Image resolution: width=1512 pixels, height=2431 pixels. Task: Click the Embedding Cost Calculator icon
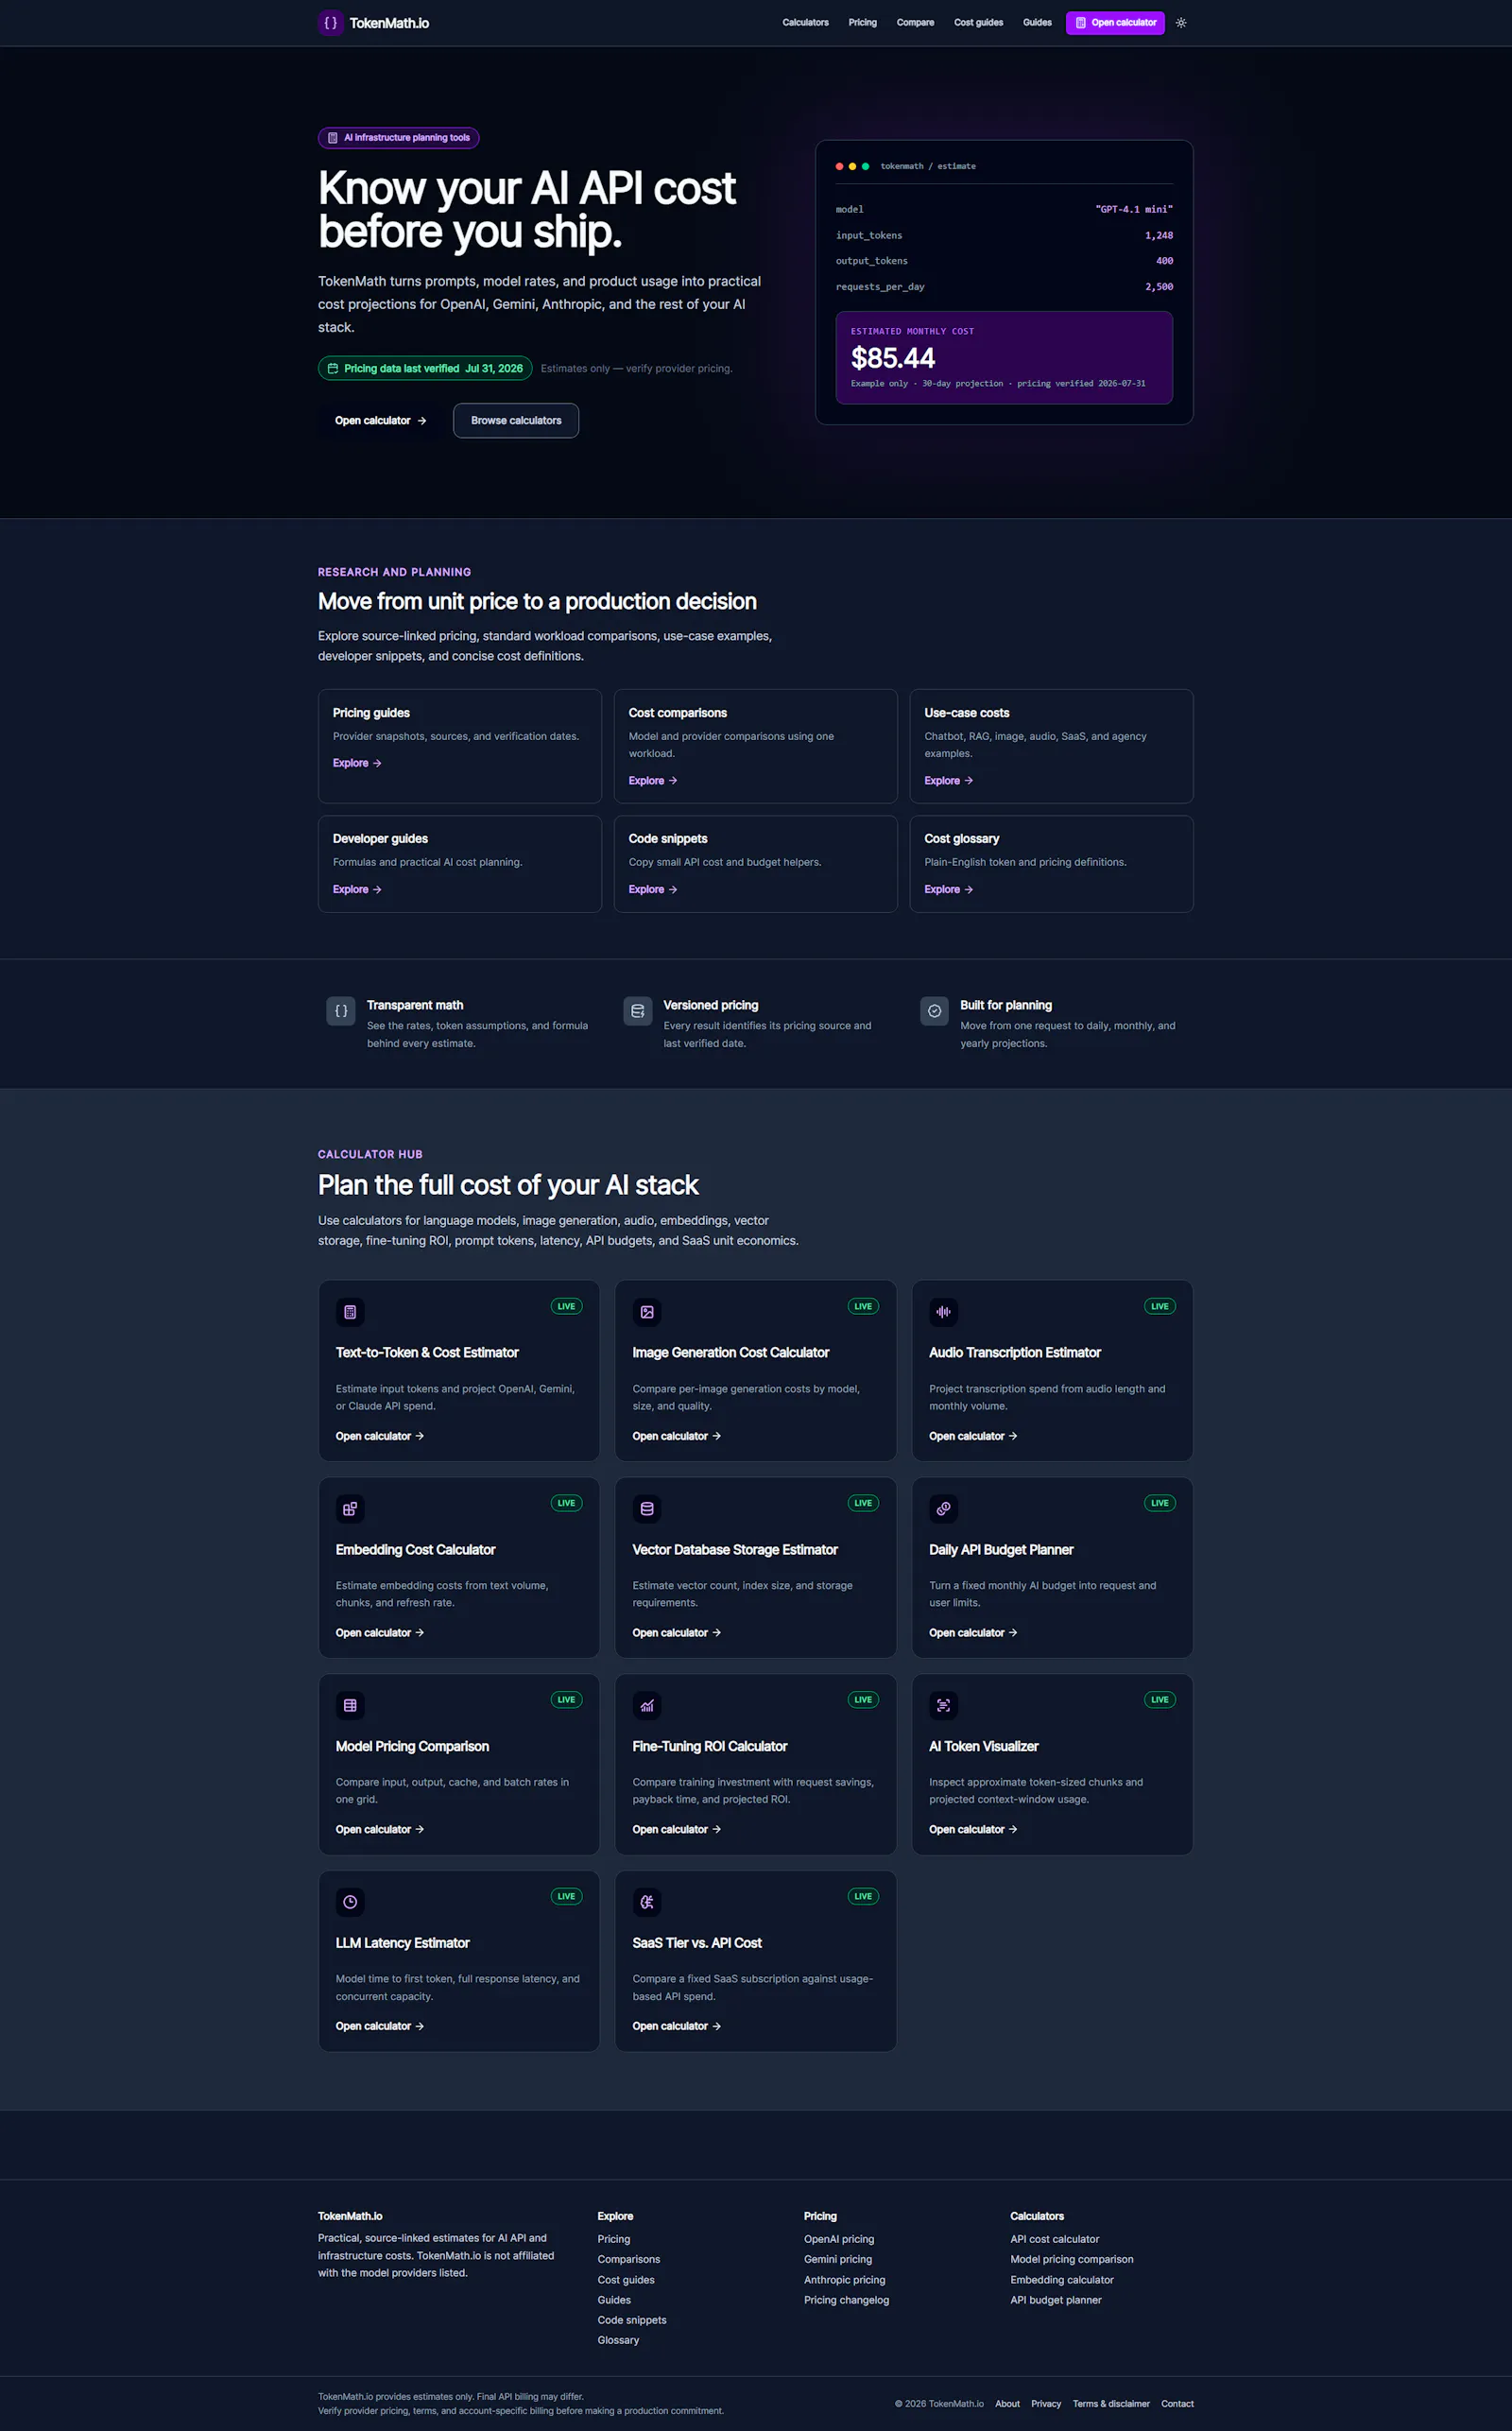(350, 1509)
